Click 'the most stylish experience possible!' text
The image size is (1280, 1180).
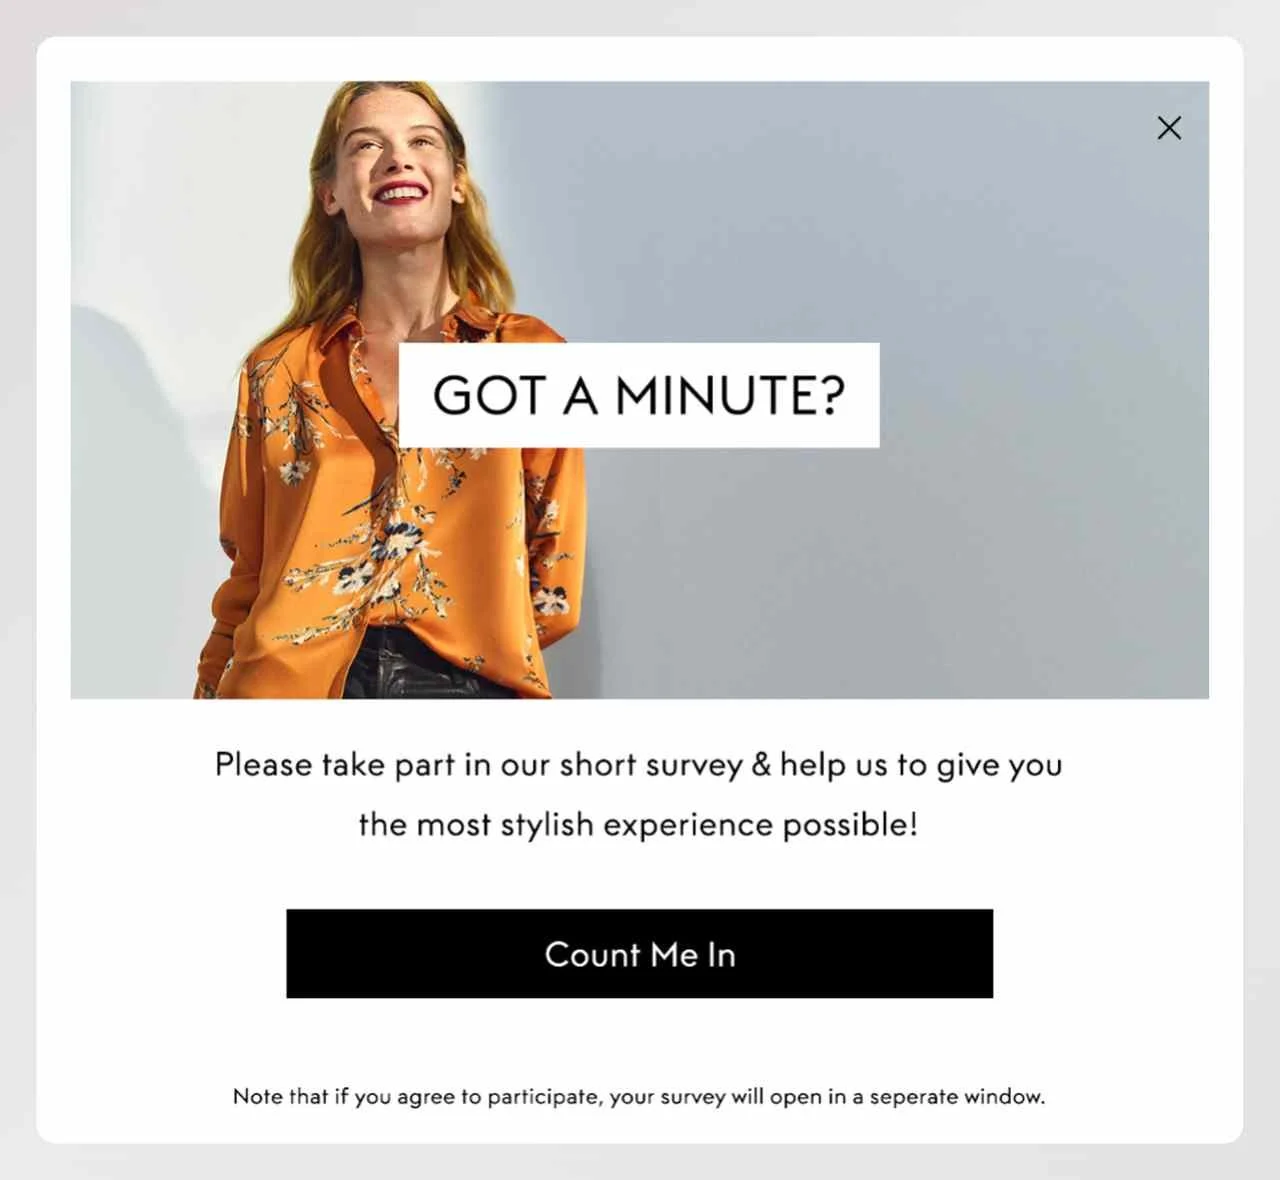point(638,825)
